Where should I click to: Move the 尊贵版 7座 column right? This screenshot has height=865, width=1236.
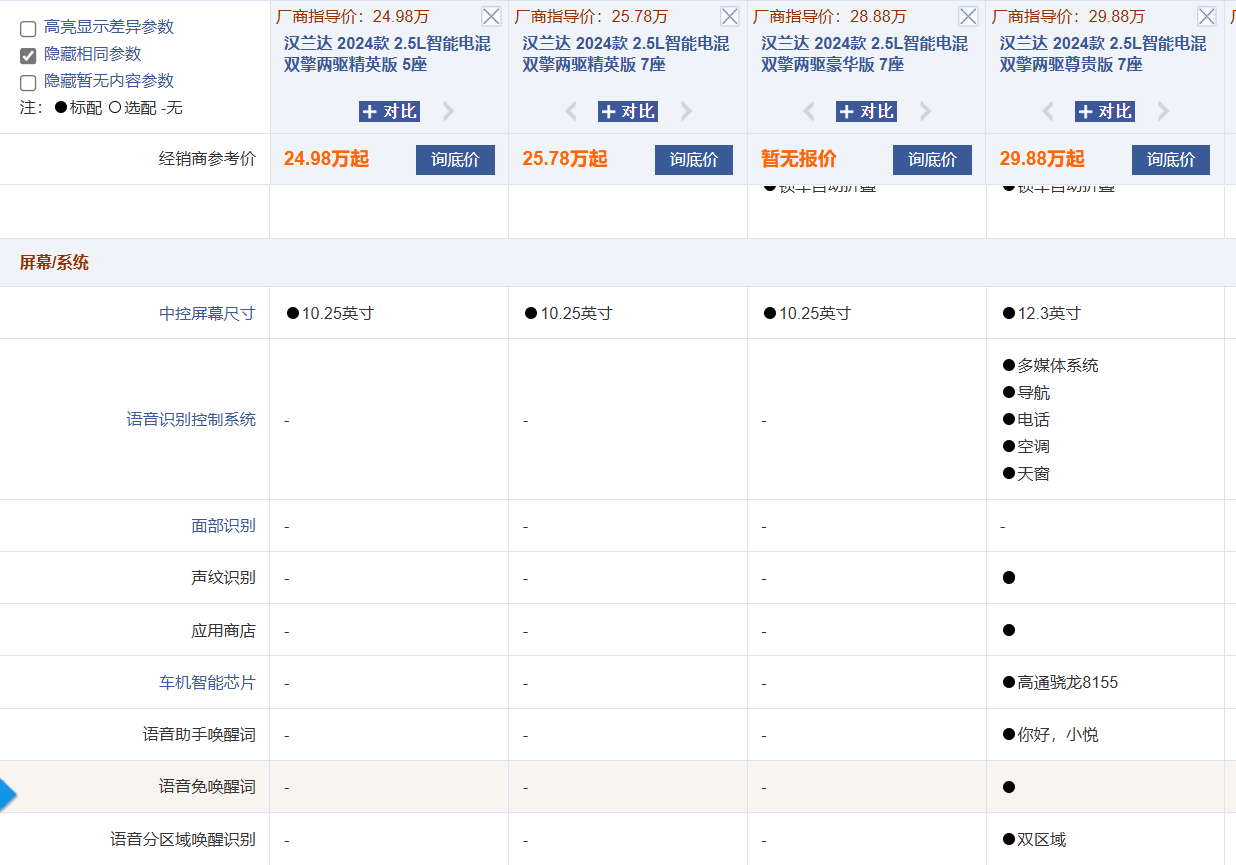(x=1164, y=111)
